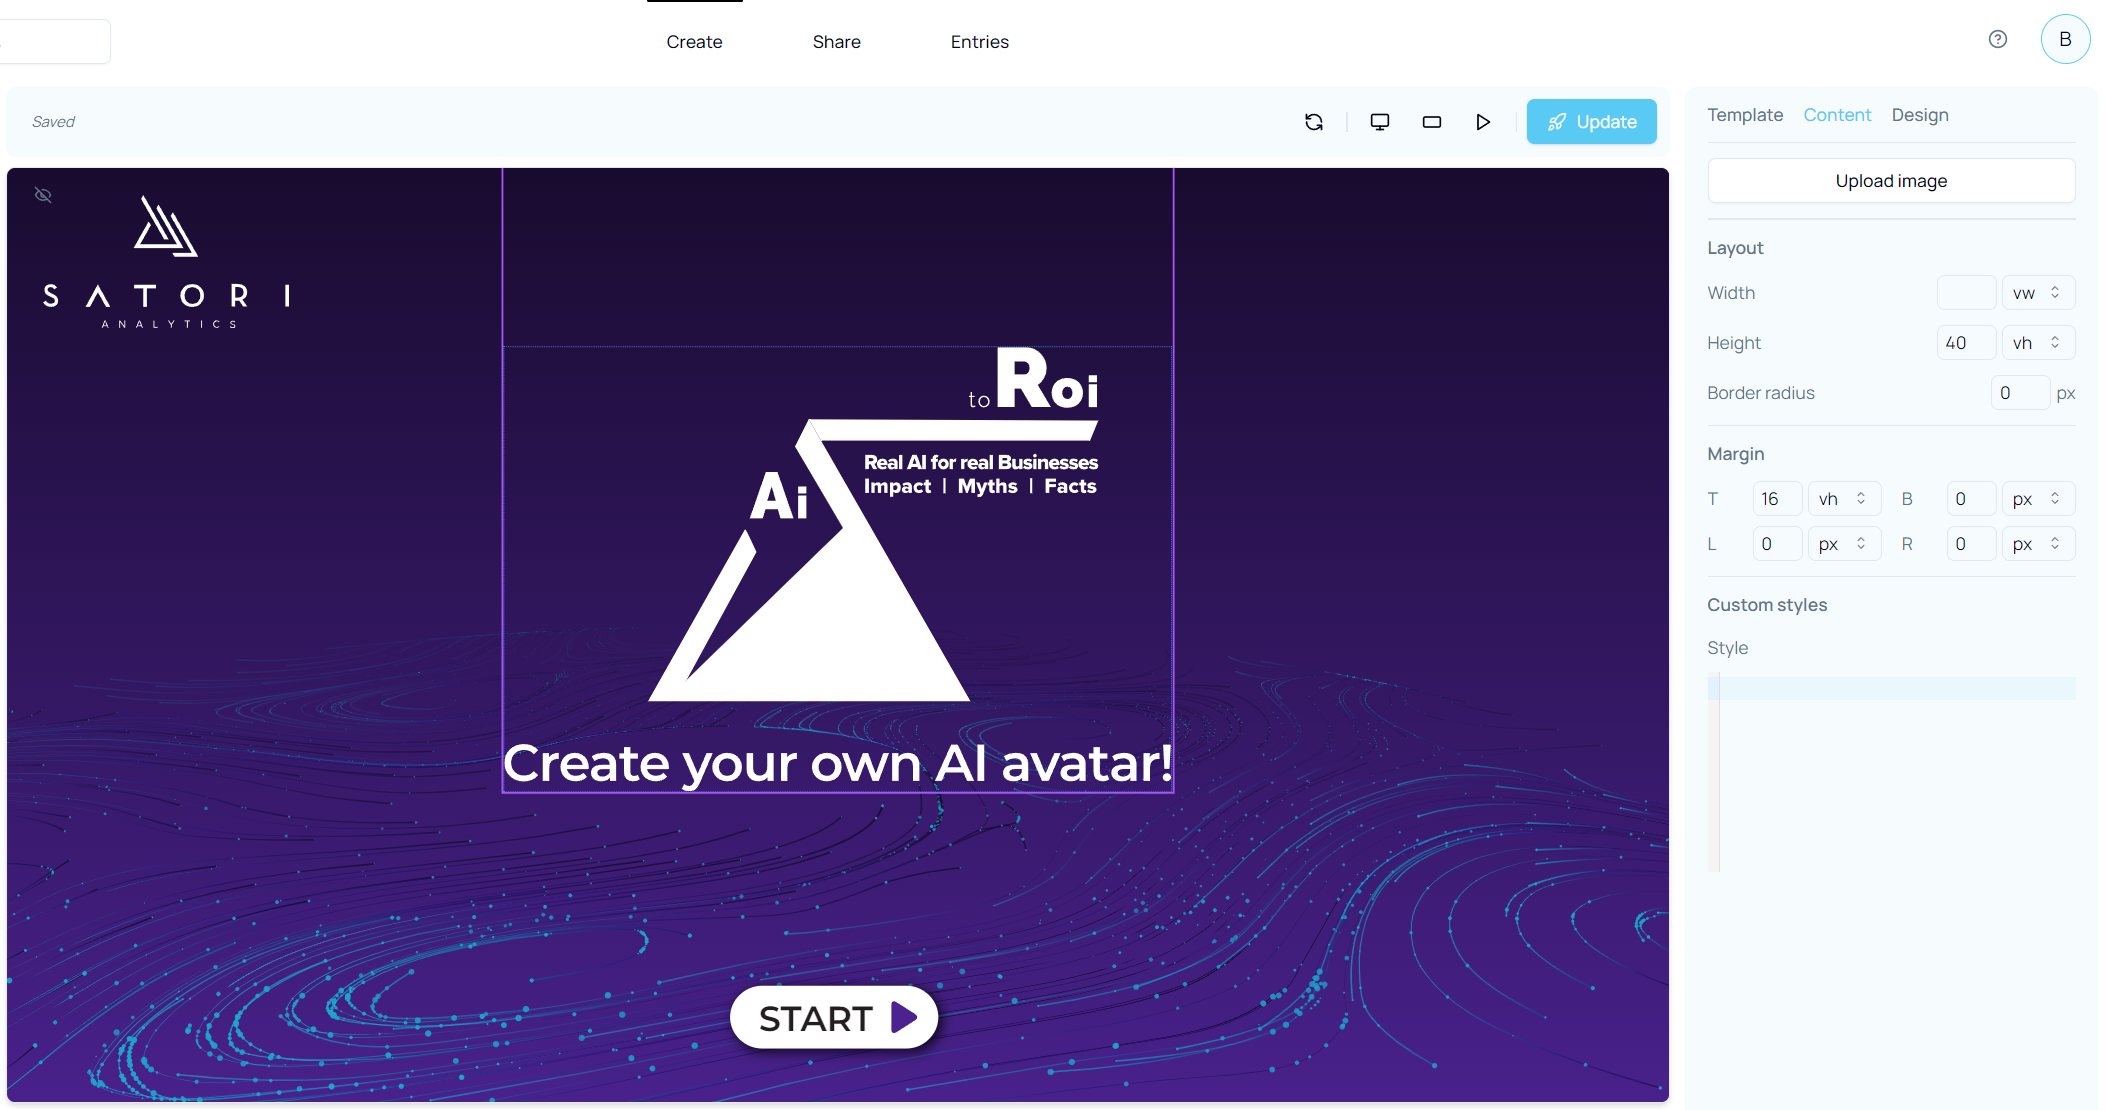This screenshot has height=1110, width=2107.
Task: Toggle the hidden eye icon near logo
Action: point(43,195)
